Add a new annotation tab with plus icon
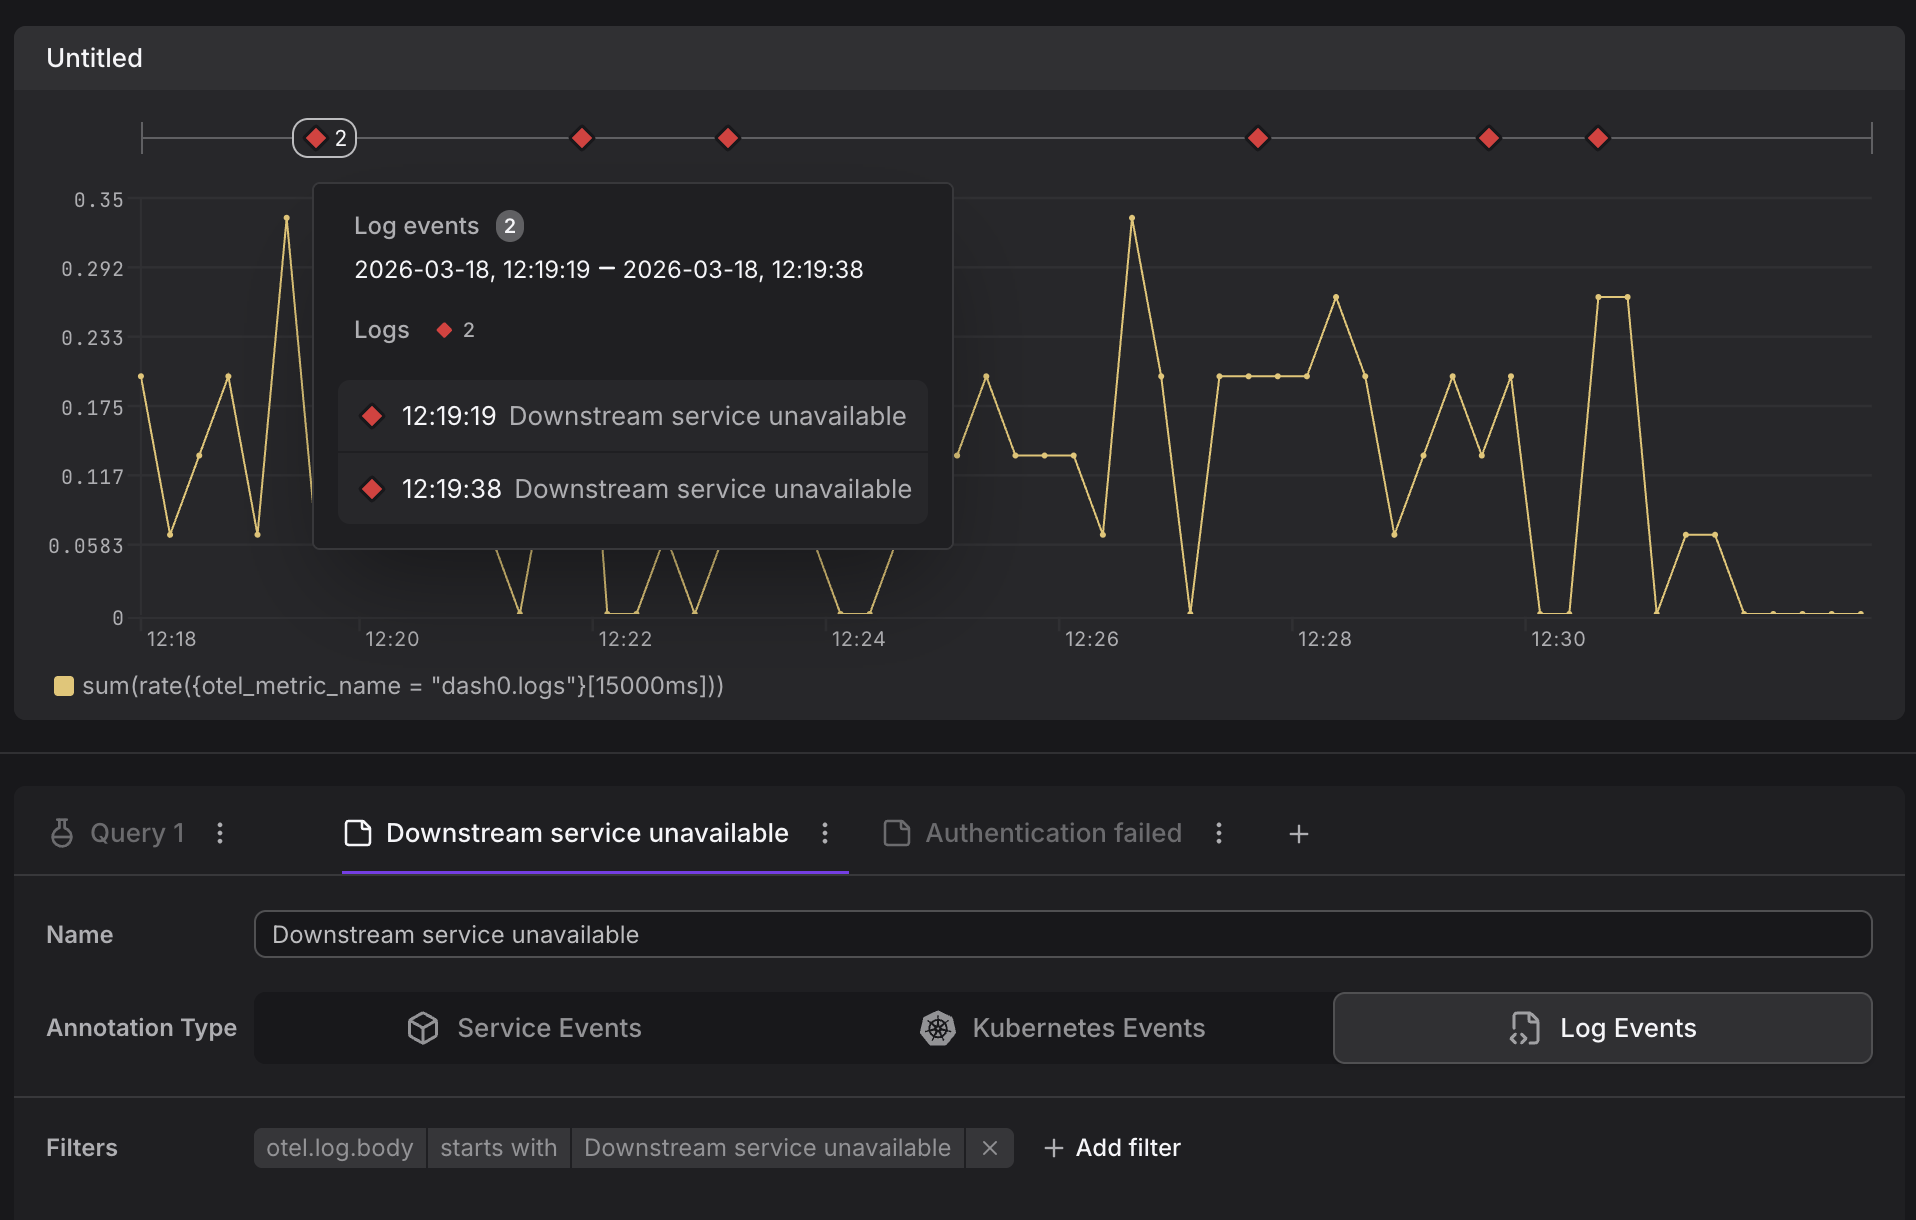Screen dimensions: 1916x1220 [1298, 834]
